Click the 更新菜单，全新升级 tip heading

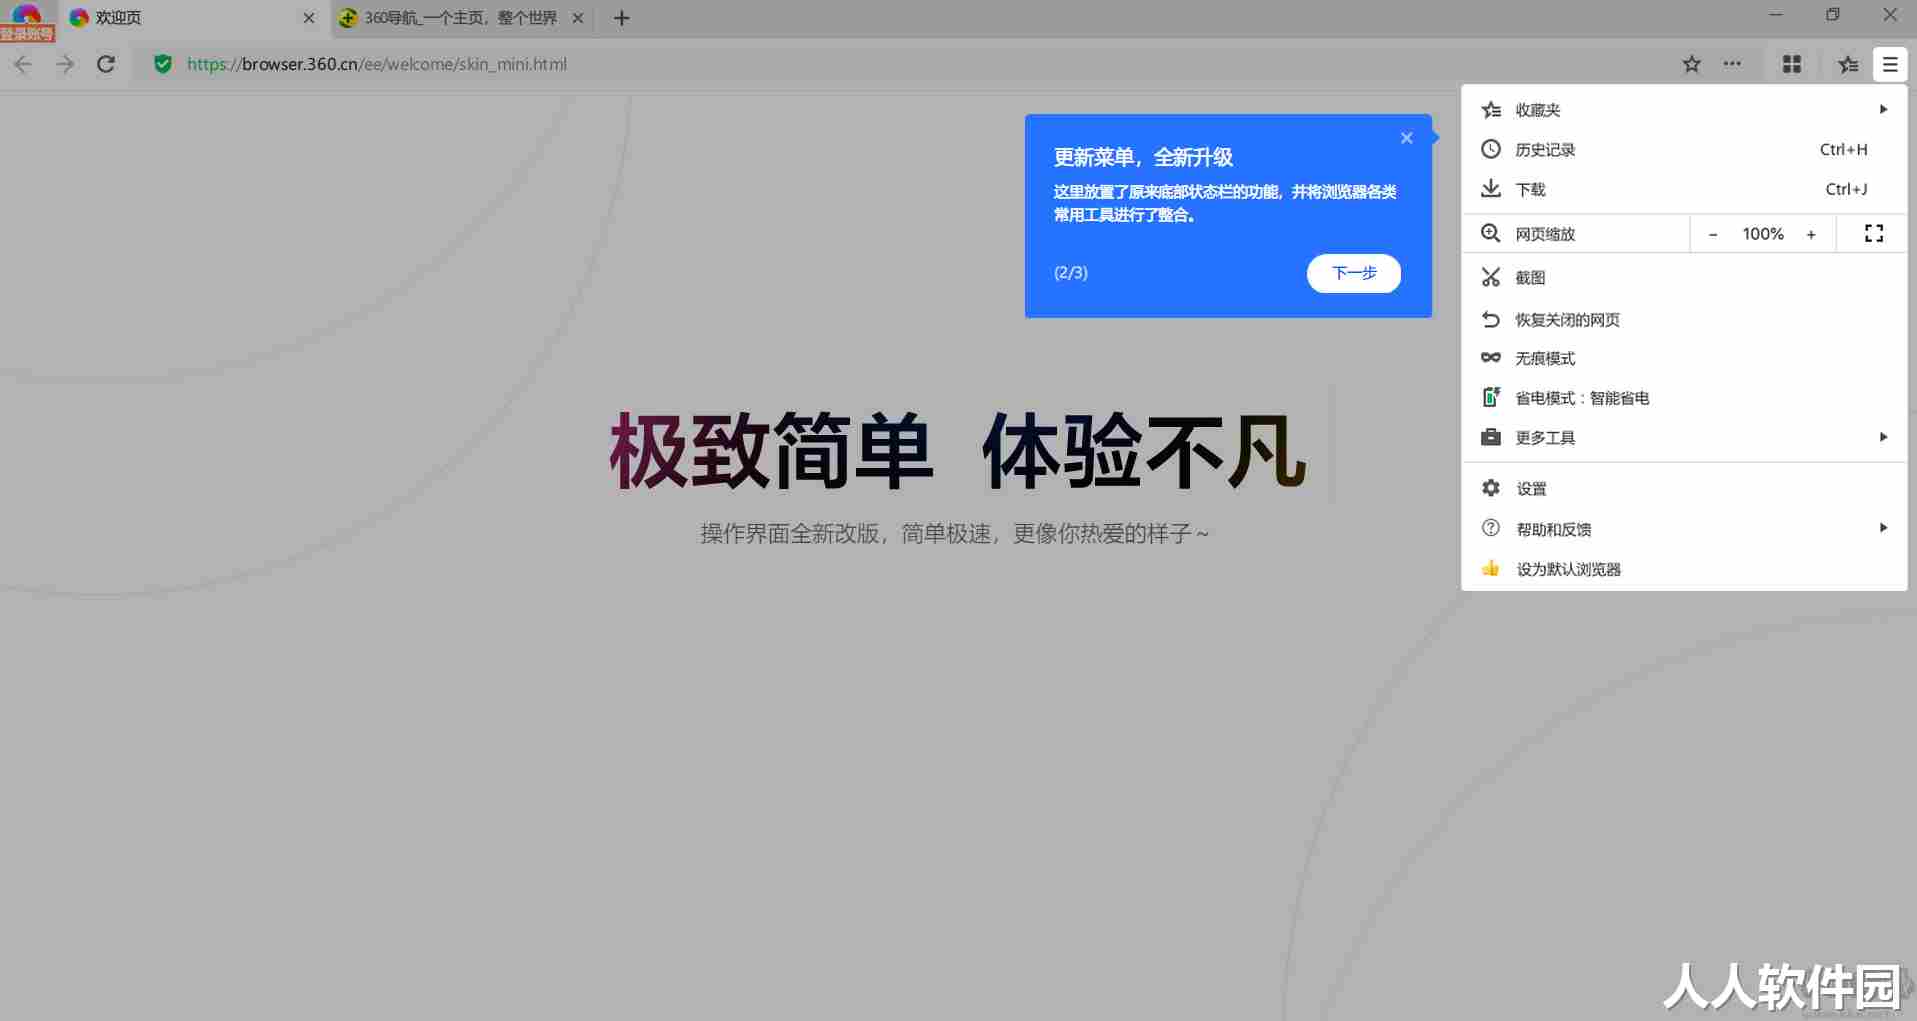pos(1143,157)
